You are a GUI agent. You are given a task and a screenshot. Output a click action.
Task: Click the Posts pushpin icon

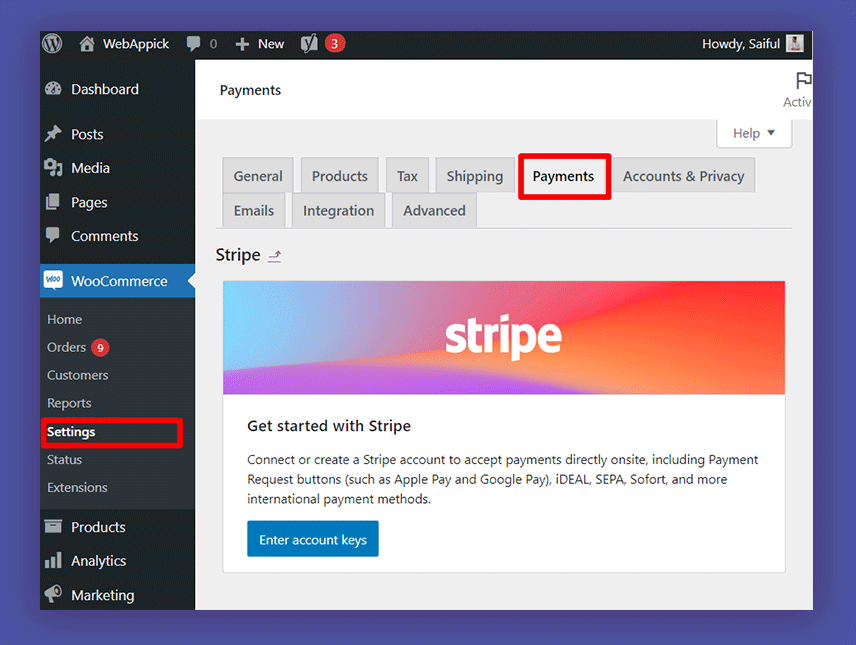[x=54, y=134]
